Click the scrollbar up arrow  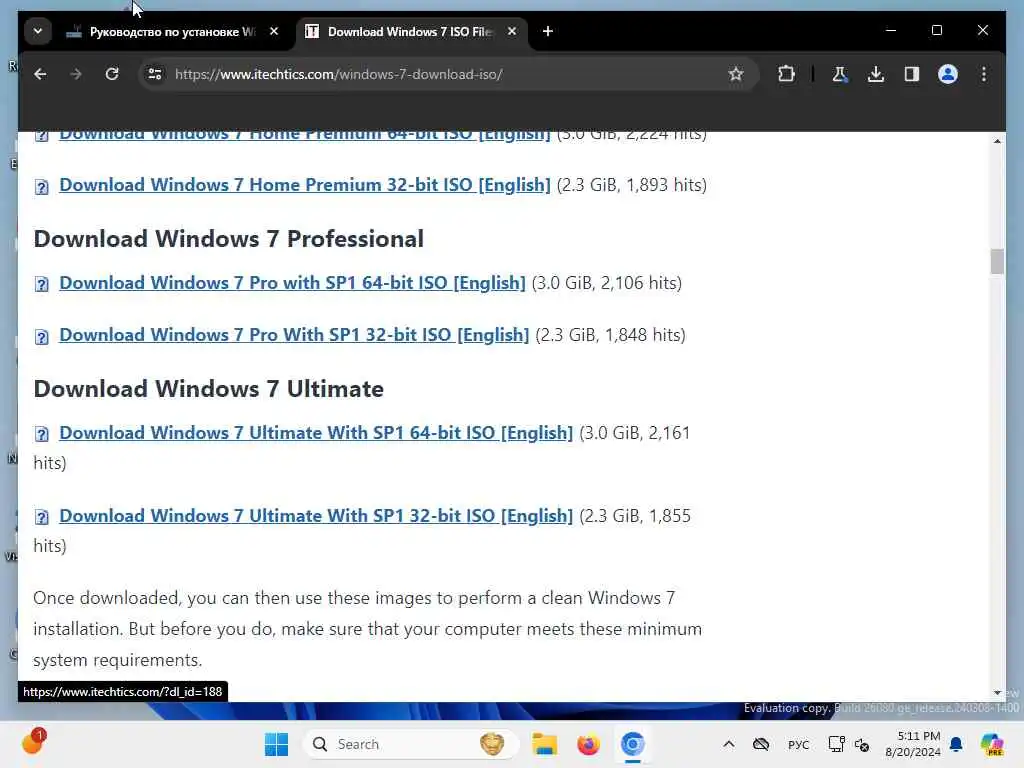coord(997,141)
